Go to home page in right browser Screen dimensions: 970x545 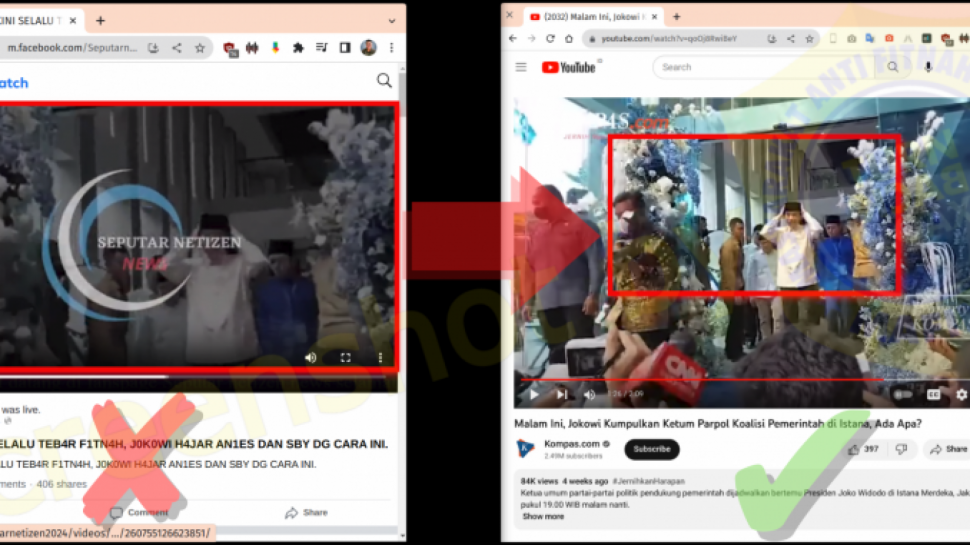569,38
